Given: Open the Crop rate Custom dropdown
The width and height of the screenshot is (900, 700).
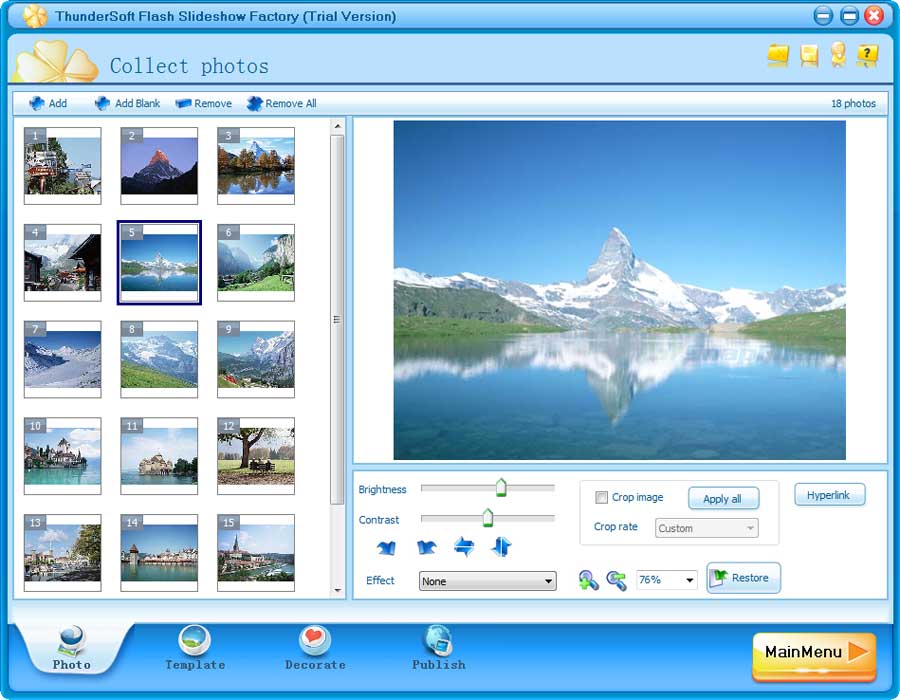Looking at the screenshot, I should (x=707, y=528).
